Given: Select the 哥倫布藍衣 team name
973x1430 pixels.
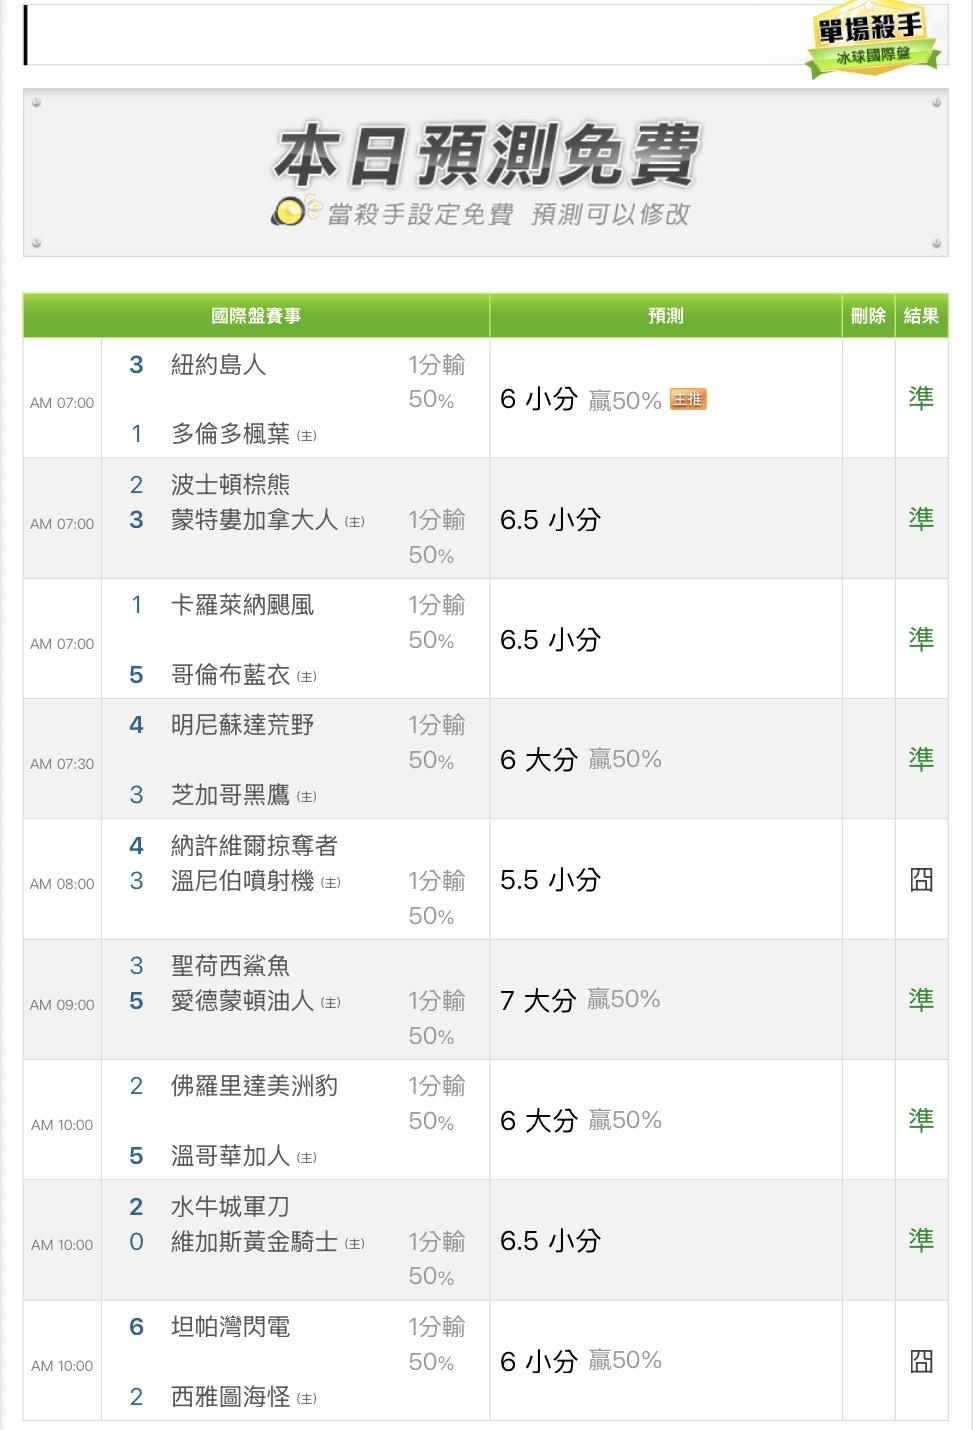Looking at the screenshot, I should (x=230, y=675).
